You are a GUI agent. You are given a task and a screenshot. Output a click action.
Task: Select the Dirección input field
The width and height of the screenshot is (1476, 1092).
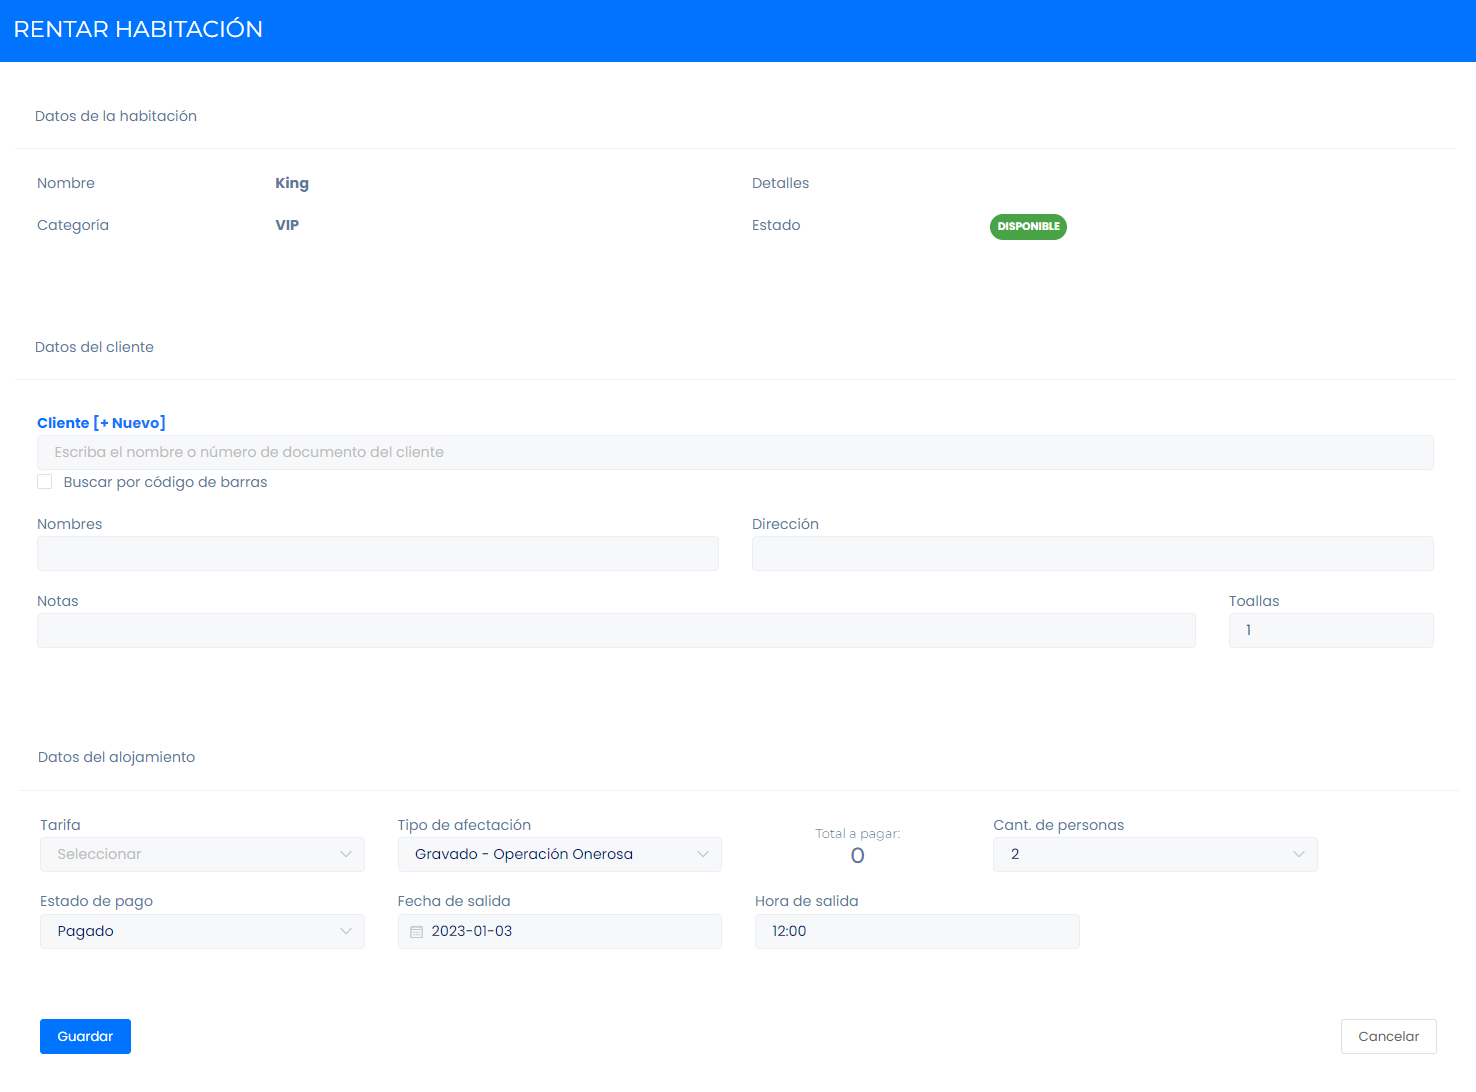tap(1092, 554)
